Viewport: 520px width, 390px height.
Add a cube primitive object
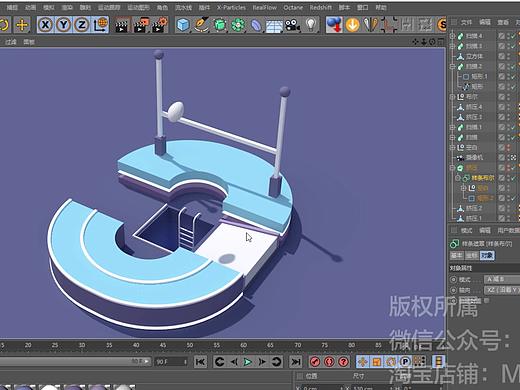pyautogui.click(x=183, y=25)
